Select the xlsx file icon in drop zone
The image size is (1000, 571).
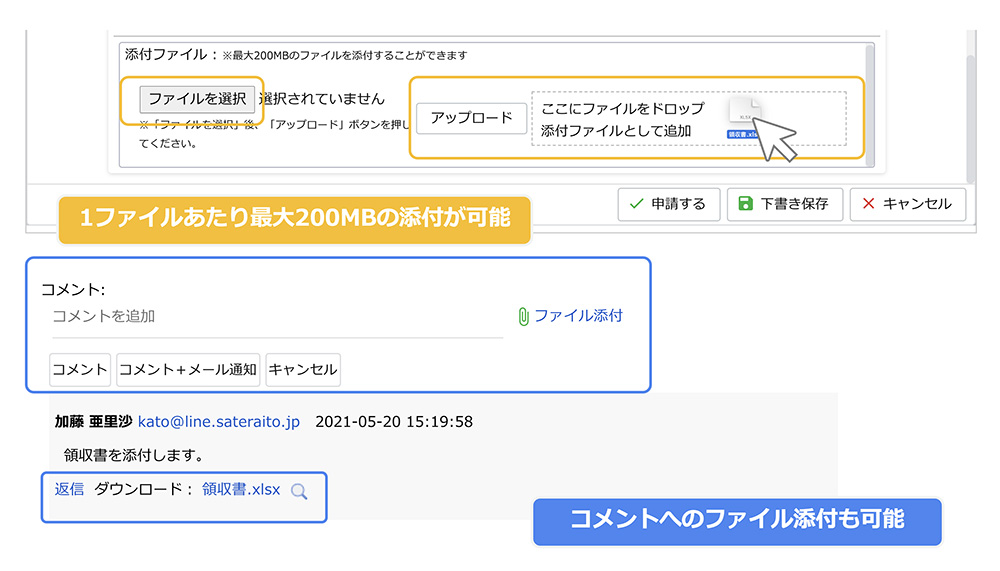743,118
